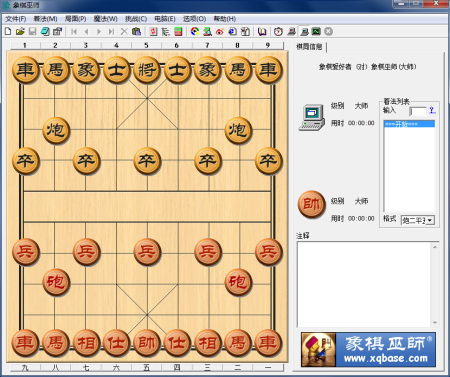Click the clock timer toolbar icon
Viewport: 450px width, 377px height.
point(278,31)
